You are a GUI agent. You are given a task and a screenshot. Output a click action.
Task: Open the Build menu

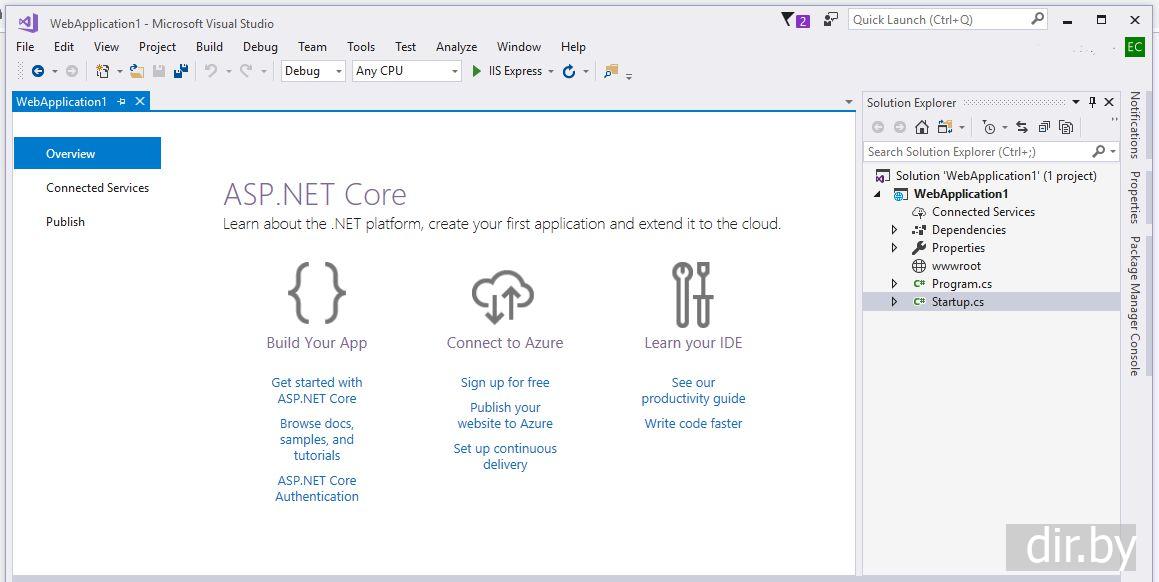(209, 47)
